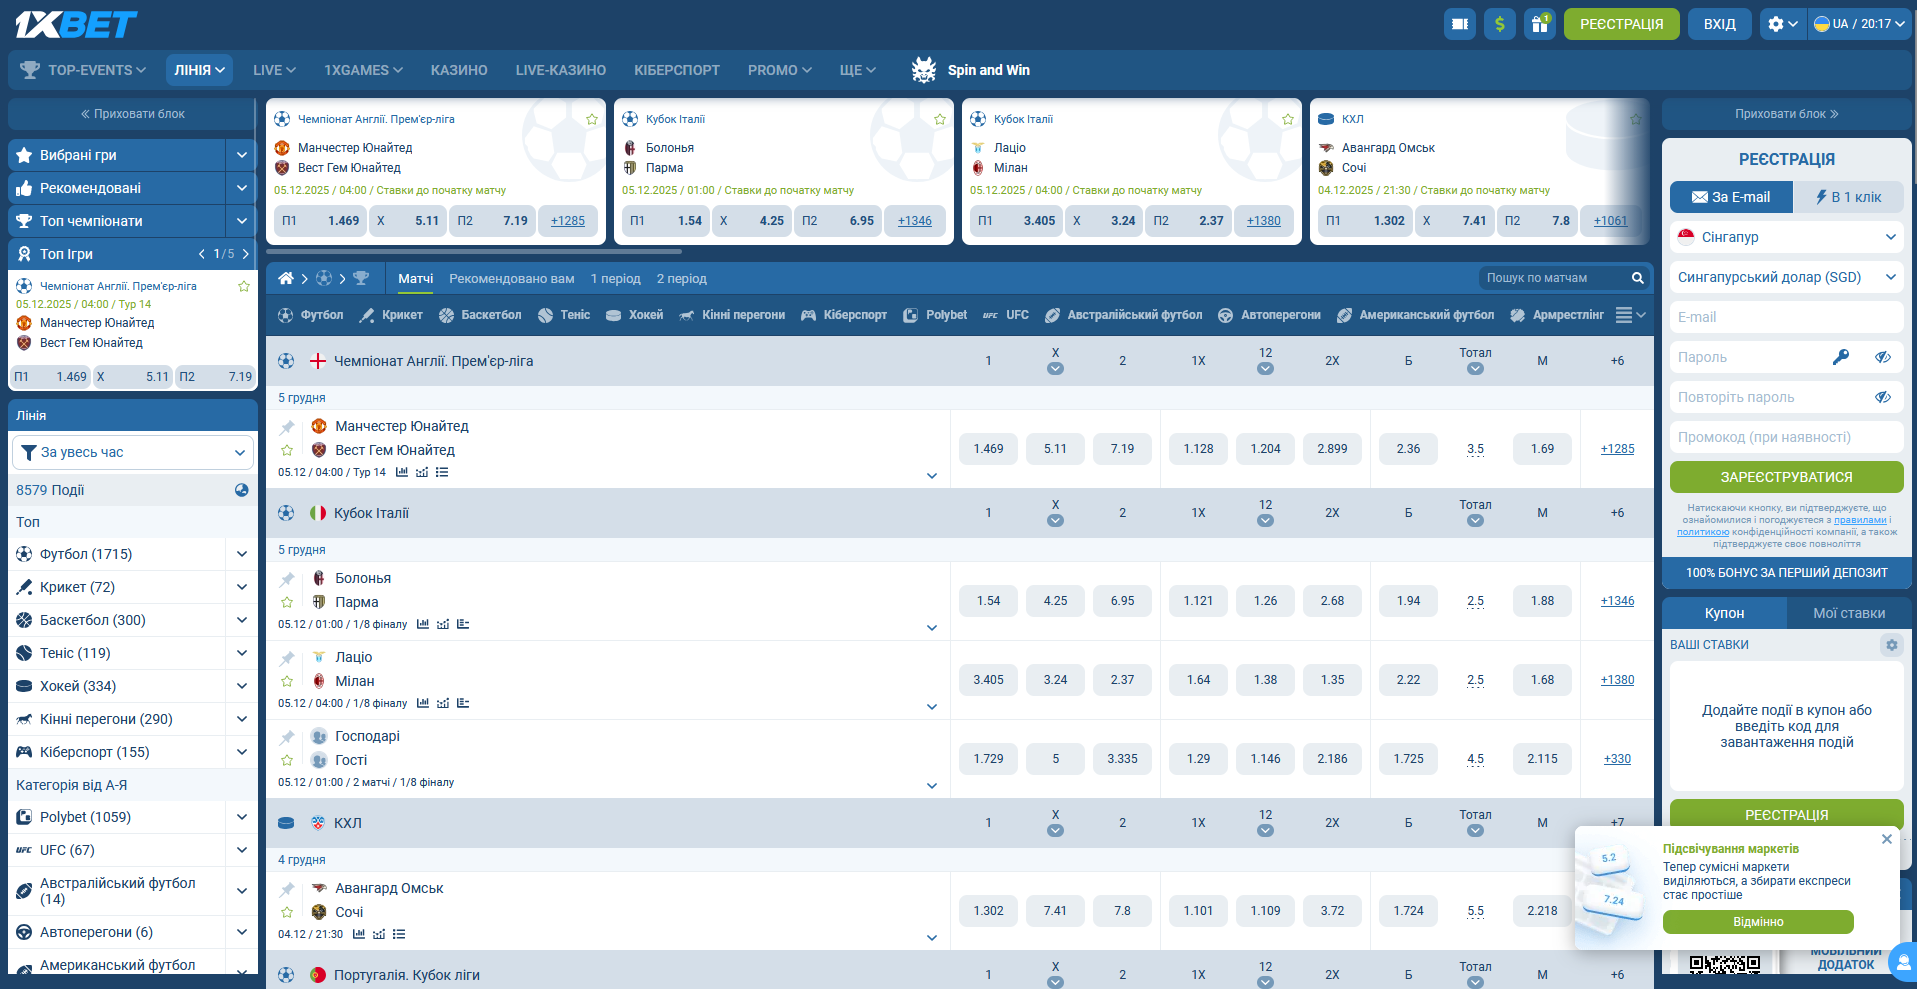1917x989 pixels.
Task: Toggle password visibility in Пароль field
Action: (x=1882, y=357)
